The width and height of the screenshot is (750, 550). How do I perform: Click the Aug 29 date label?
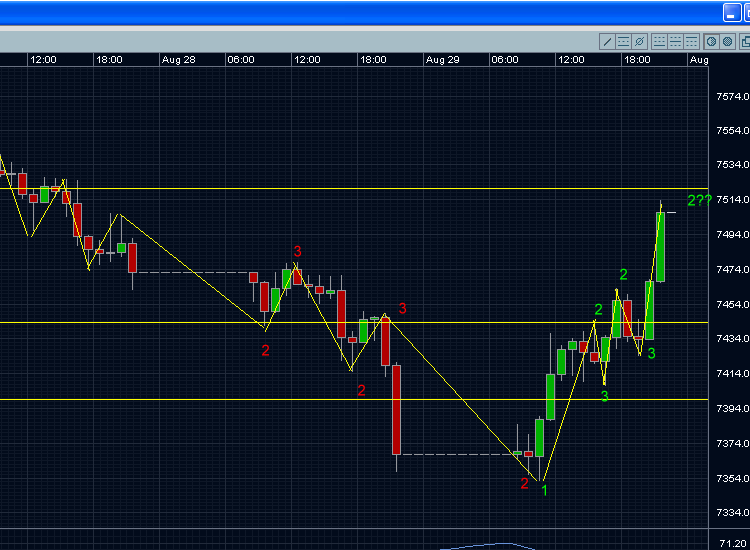pos(442,60)
